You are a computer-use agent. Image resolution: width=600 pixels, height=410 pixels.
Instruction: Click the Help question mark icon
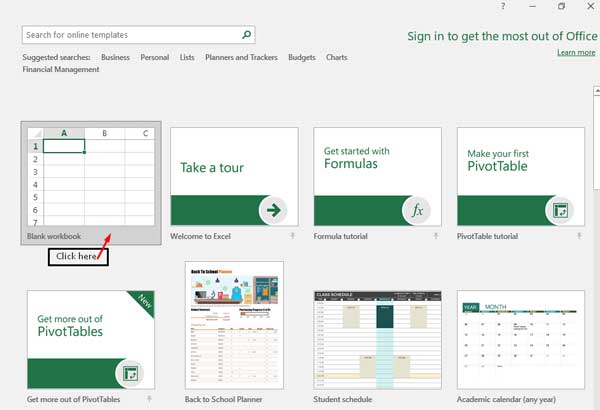(503, 6)
